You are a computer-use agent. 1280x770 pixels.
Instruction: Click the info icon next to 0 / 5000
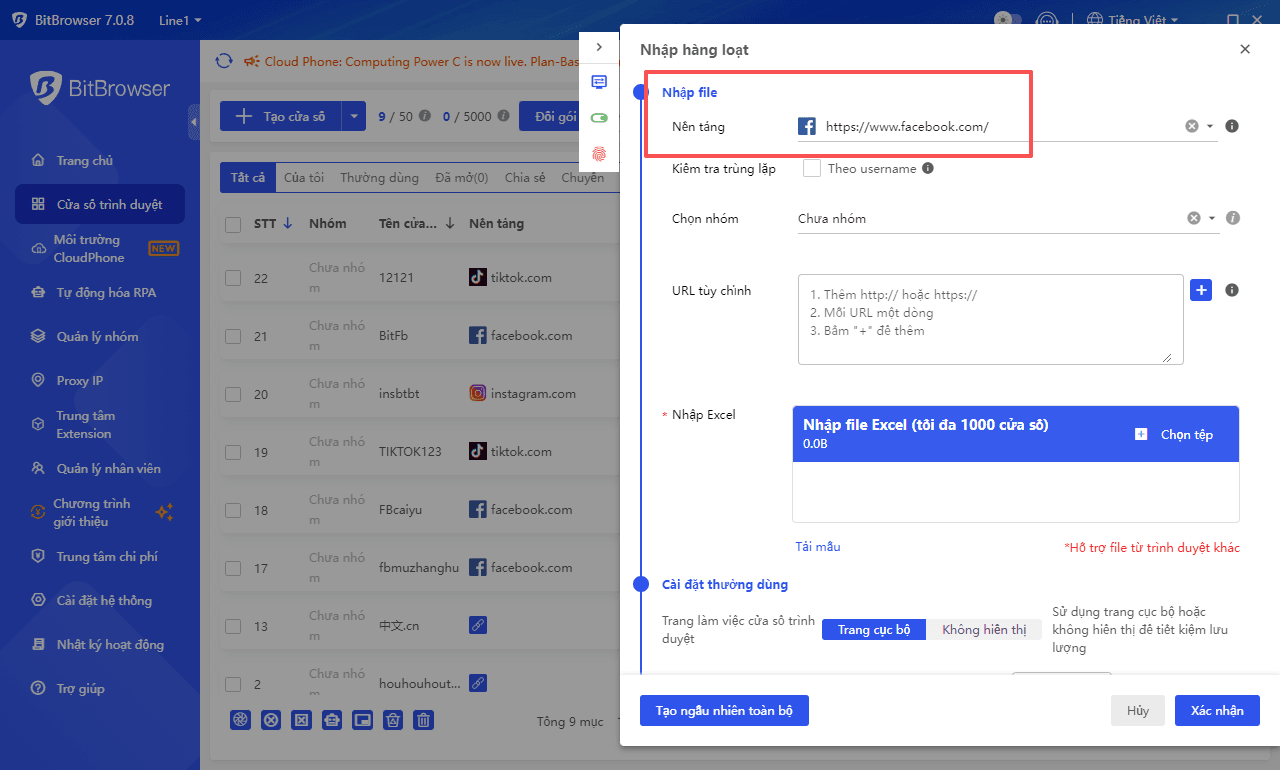tap(502, 116)
